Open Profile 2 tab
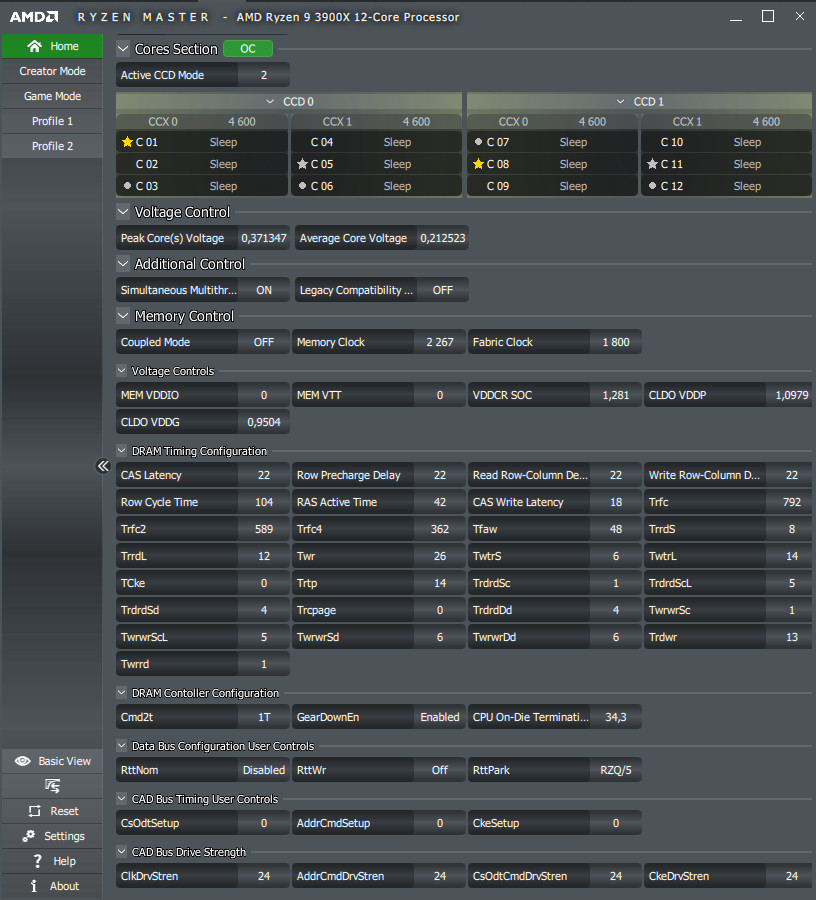816x900 pixels. click(x=52, y=146)
